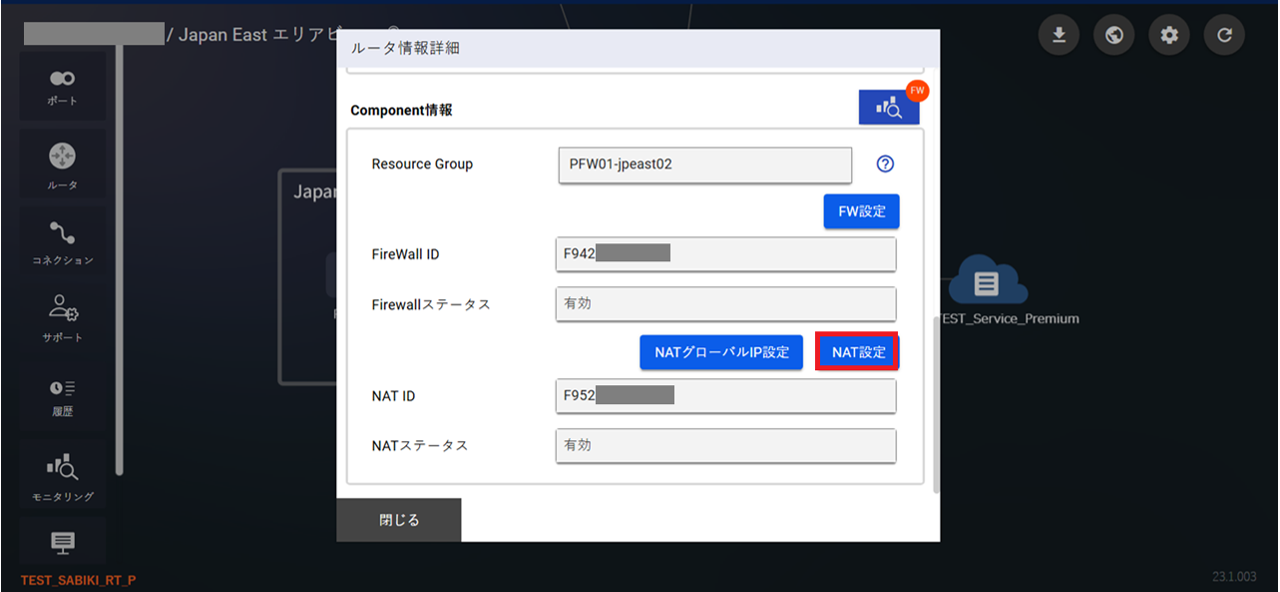Click the Firewallステータス label

point(431,304)
